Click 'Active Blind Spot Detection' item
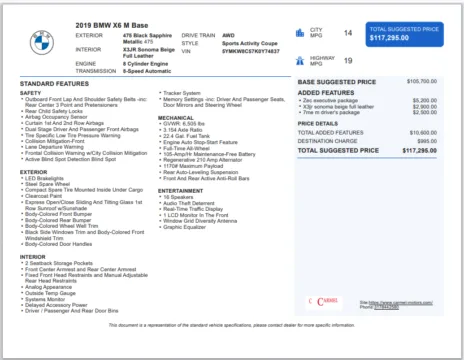This screenshot has width=464, height=360. [70, 159]
